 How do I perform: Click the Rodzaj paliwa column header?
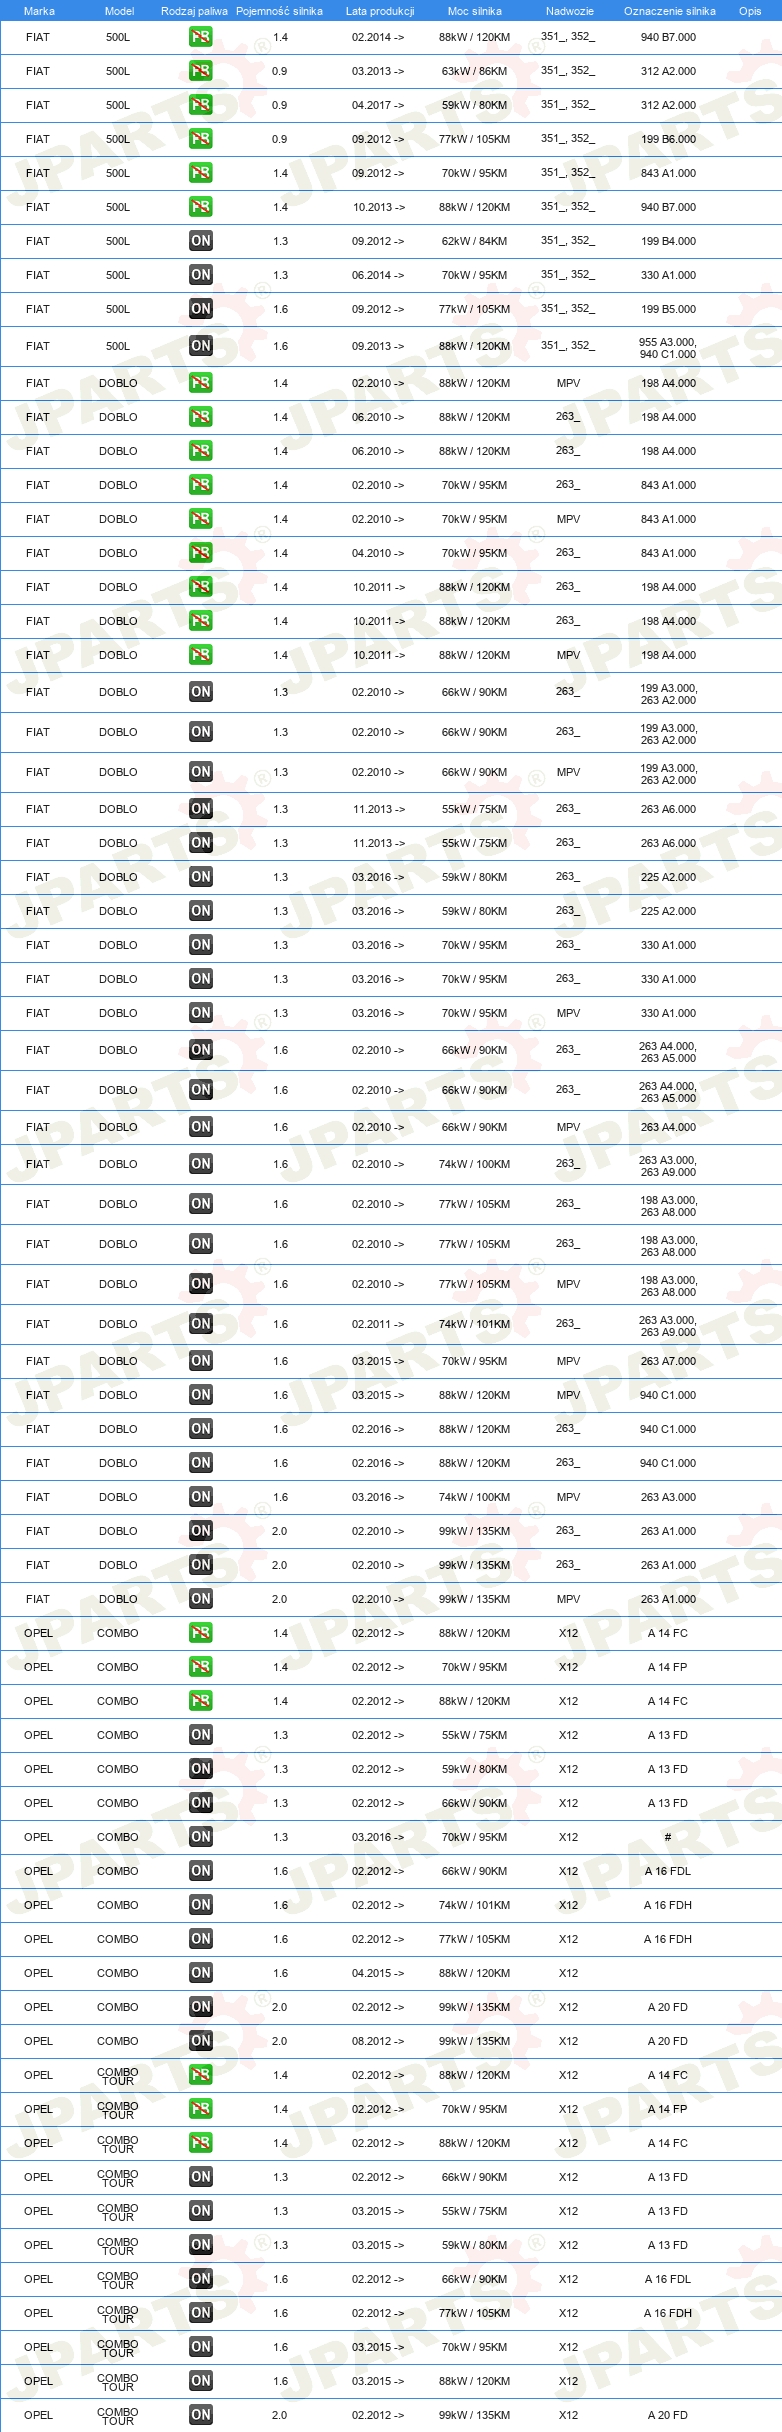pos(194,11)
